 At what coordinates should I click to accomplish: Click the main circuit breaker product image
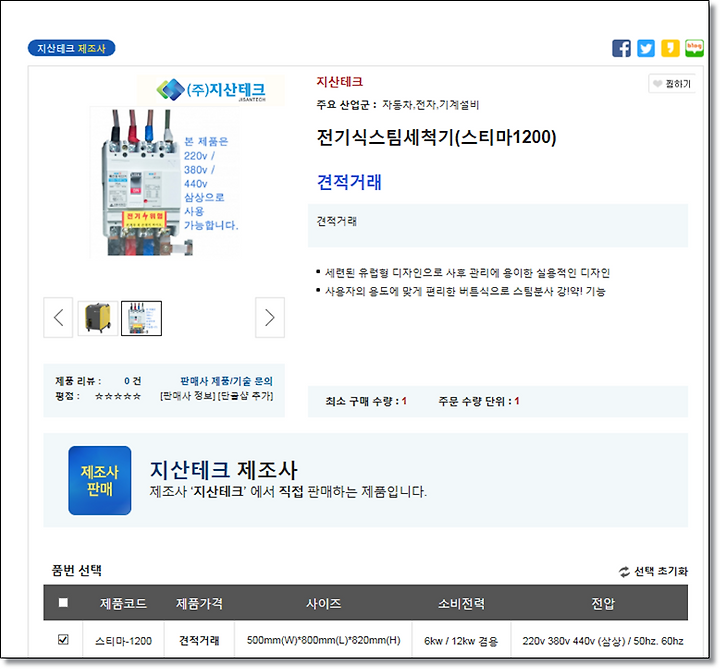click(164, 182)
